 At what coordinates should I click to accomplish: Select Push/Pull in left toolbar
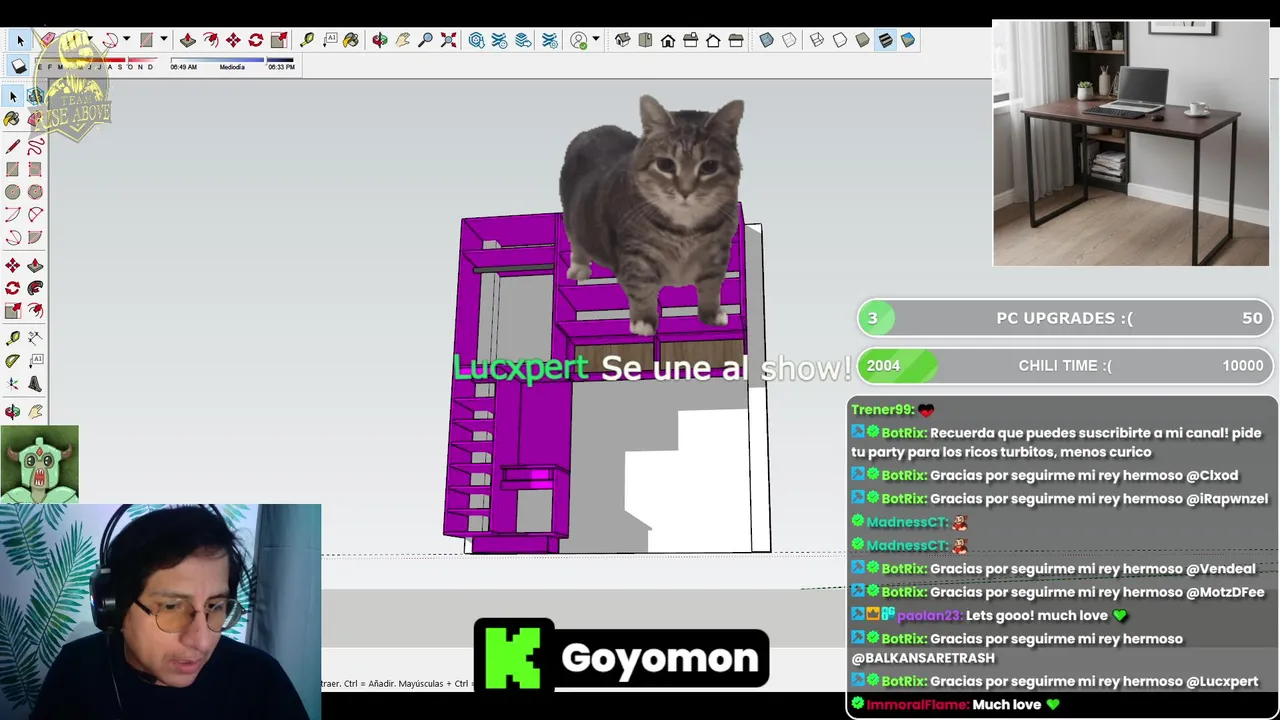[35, 265]
